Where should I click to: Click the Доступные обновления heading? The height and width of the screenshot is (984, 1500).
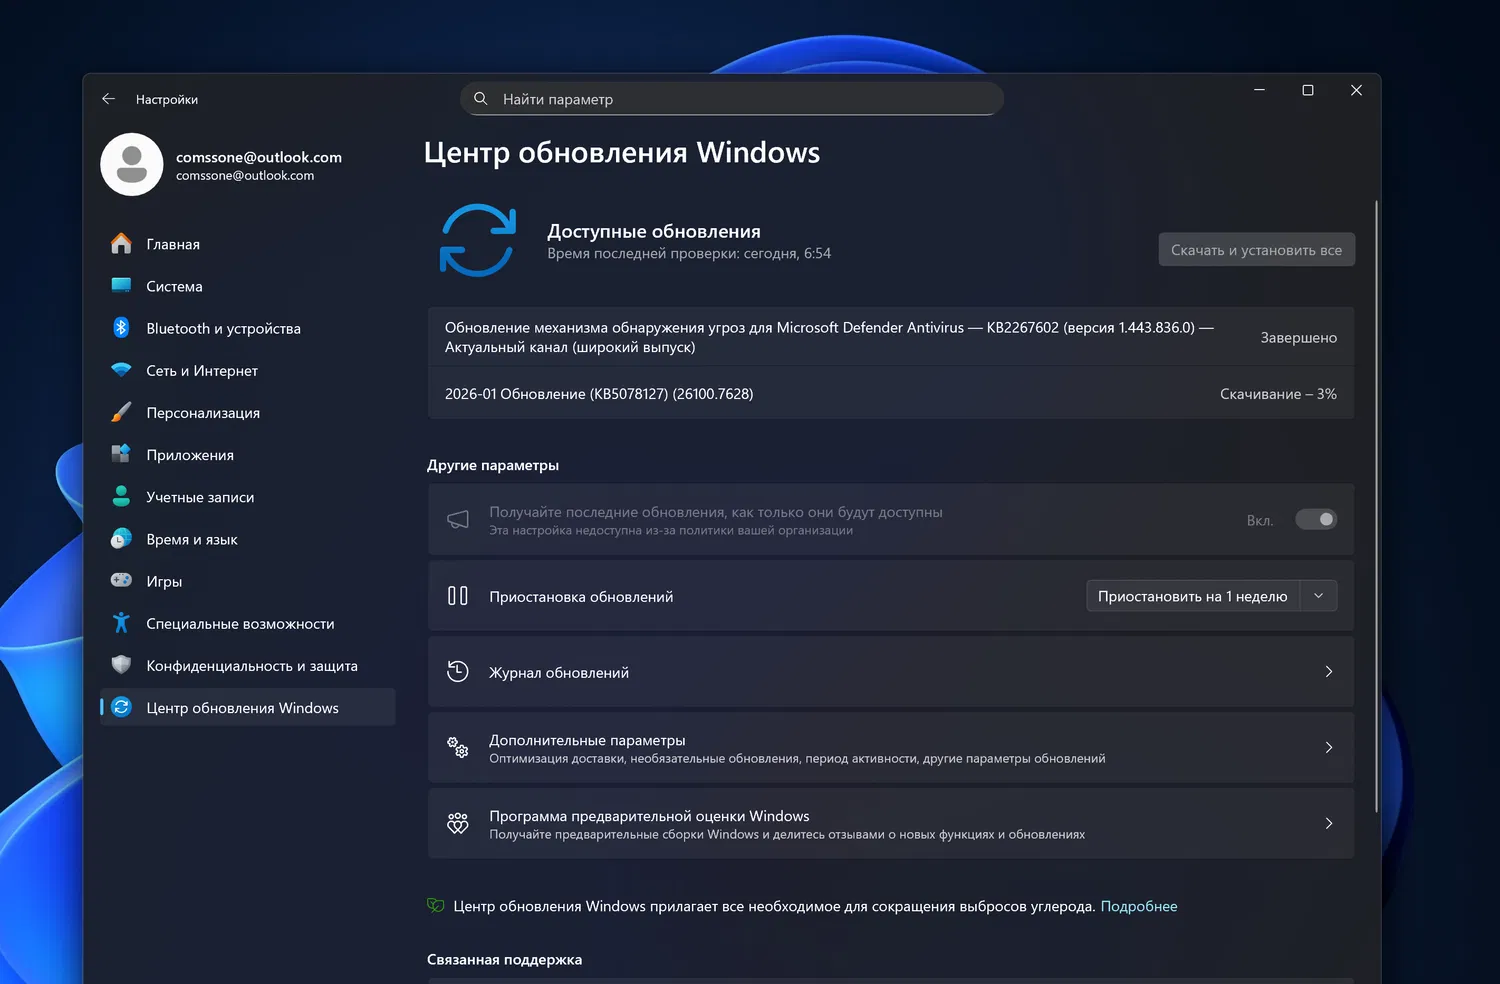click(x=654, y=231)
